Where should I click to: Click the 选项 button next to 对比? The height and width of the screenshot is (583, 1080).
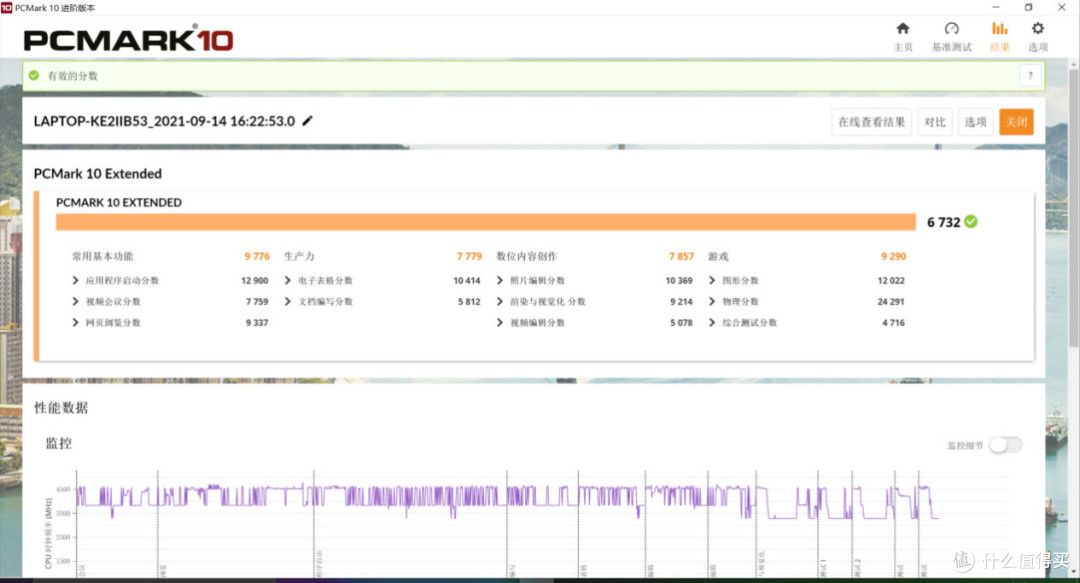[975, 122]
